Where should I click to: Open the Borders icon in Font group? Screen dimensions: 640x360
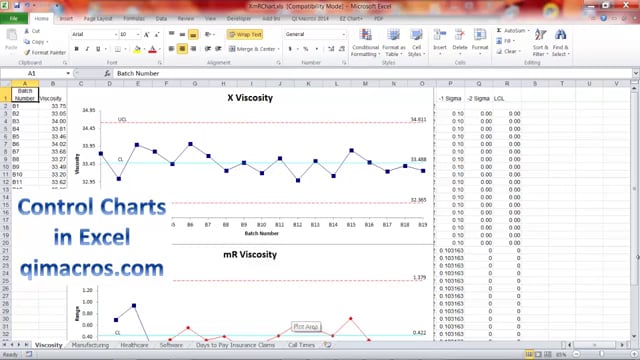[118, 49]
